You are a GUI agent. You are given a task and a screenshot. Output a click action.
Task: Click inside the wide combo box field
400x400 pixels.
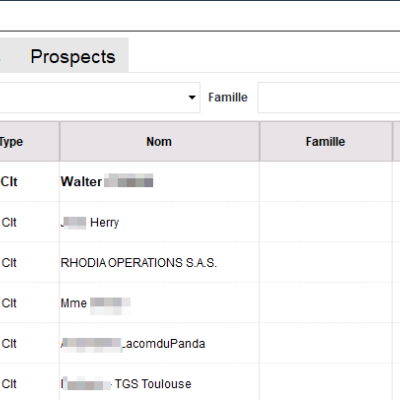click(100, 97)
